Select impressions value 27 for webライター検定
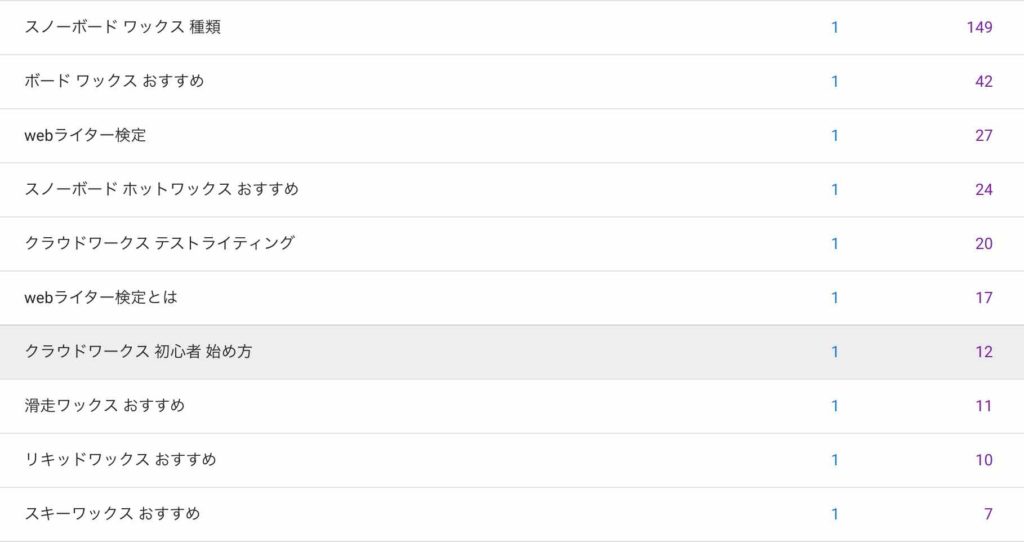The width and height of the screenshot is (1024, 542). point(984,136)
